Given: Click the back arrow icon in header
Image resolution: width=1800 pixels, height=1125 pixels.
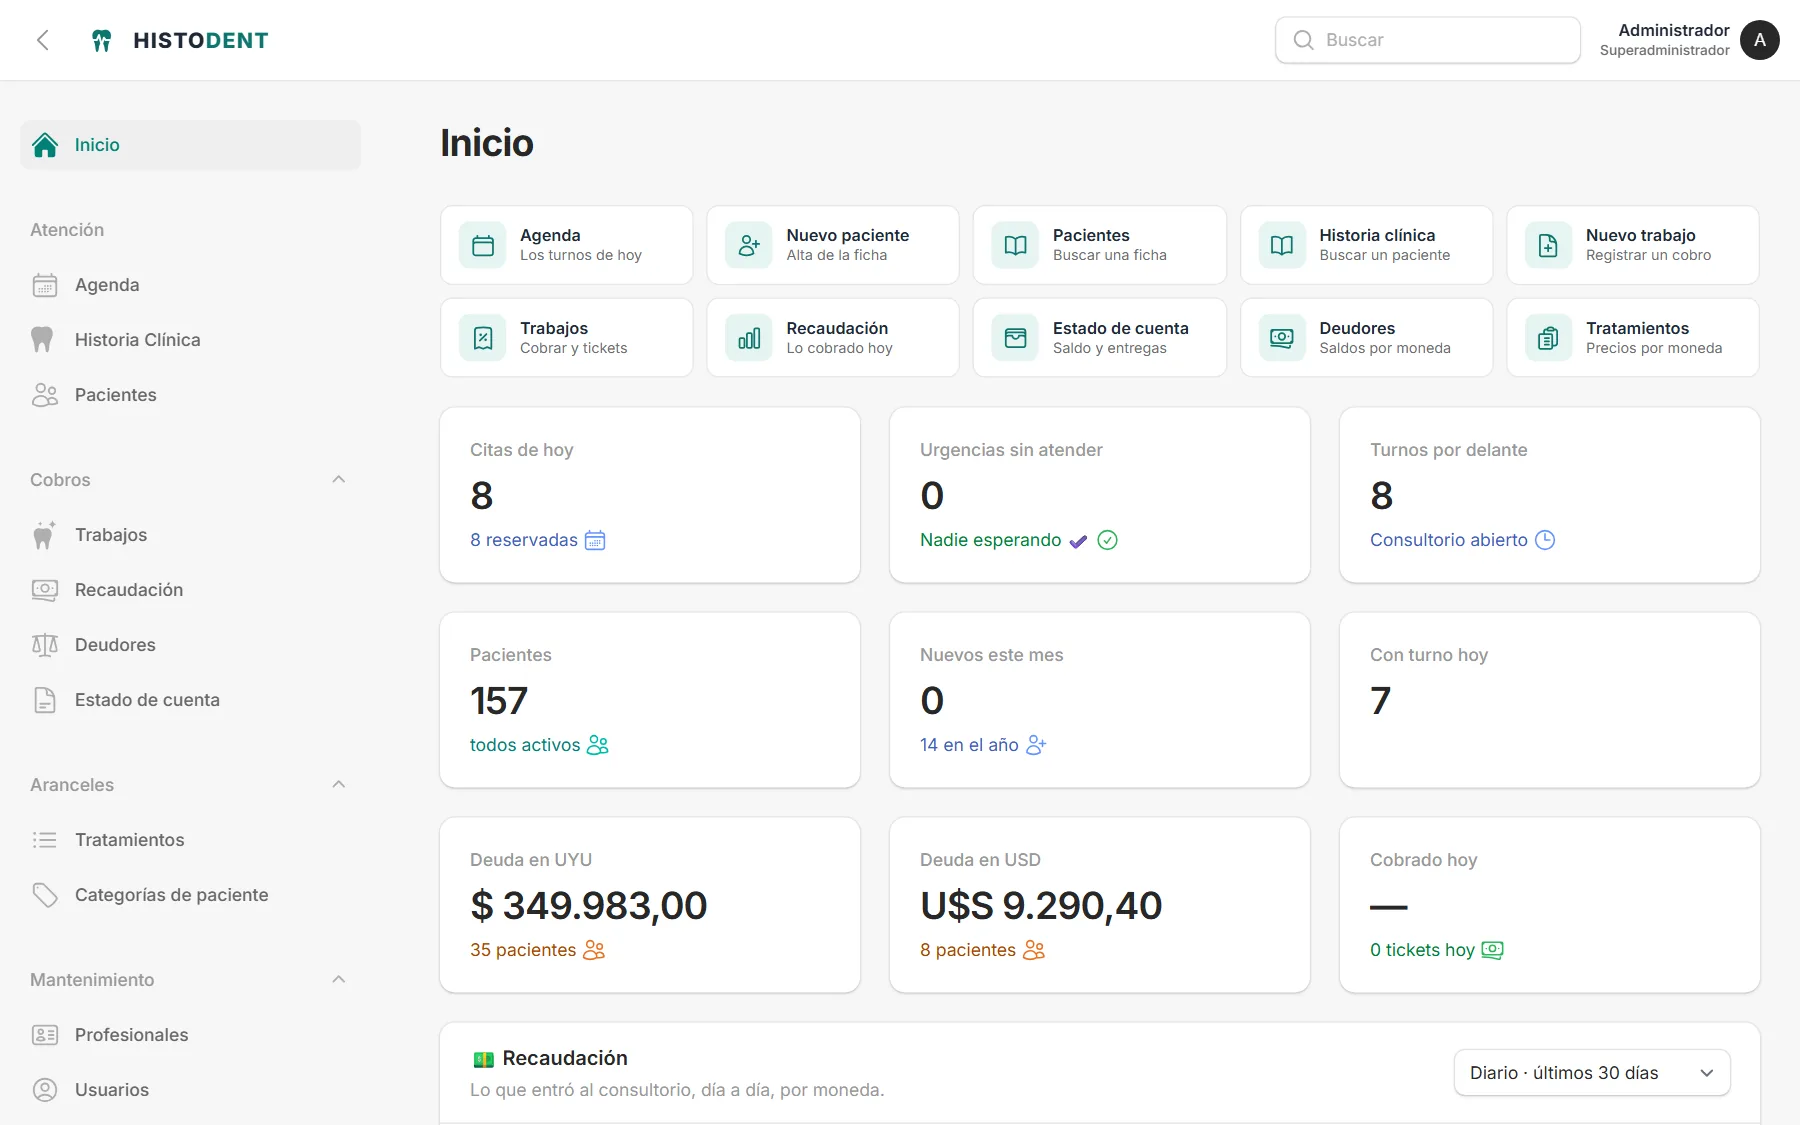Looking at the screenshot, I should pos(42,40).
